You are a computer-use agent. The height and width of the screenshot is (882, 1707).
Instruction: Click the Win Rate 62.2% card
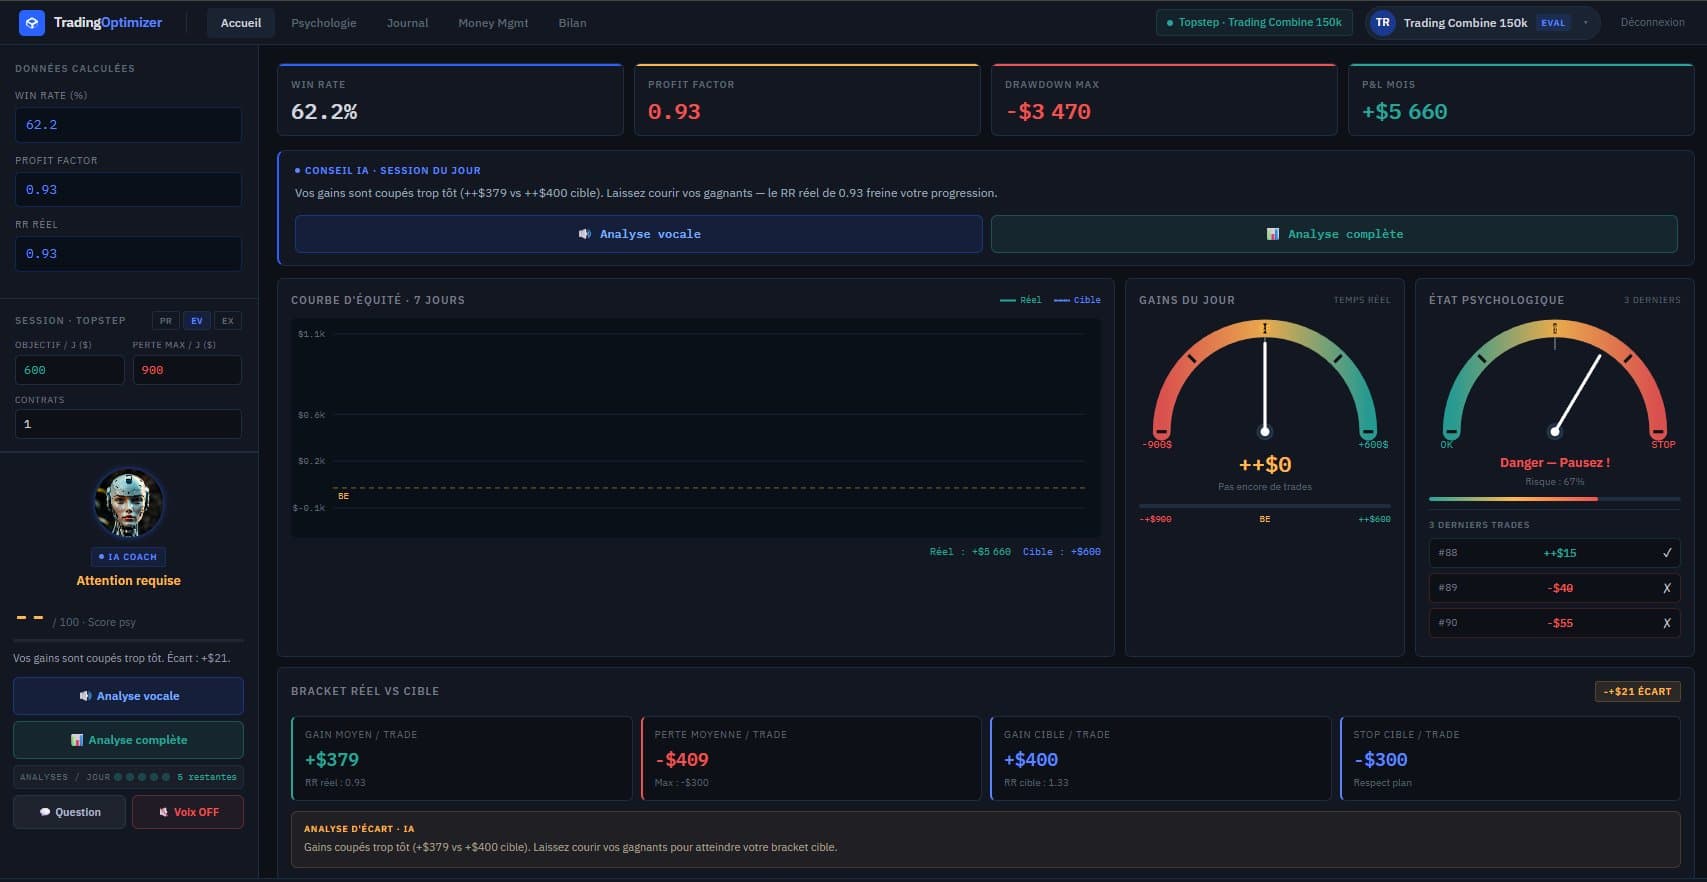(450, 100)
